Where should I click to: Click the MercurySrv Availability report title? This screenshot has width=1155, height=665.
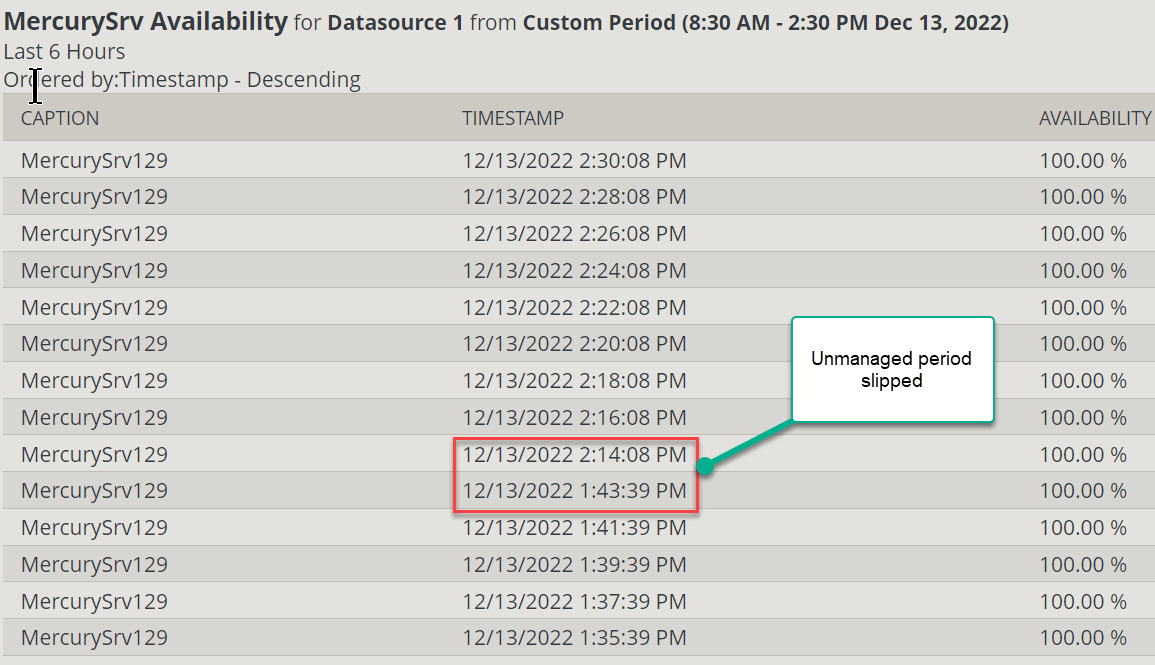[145, 21]
